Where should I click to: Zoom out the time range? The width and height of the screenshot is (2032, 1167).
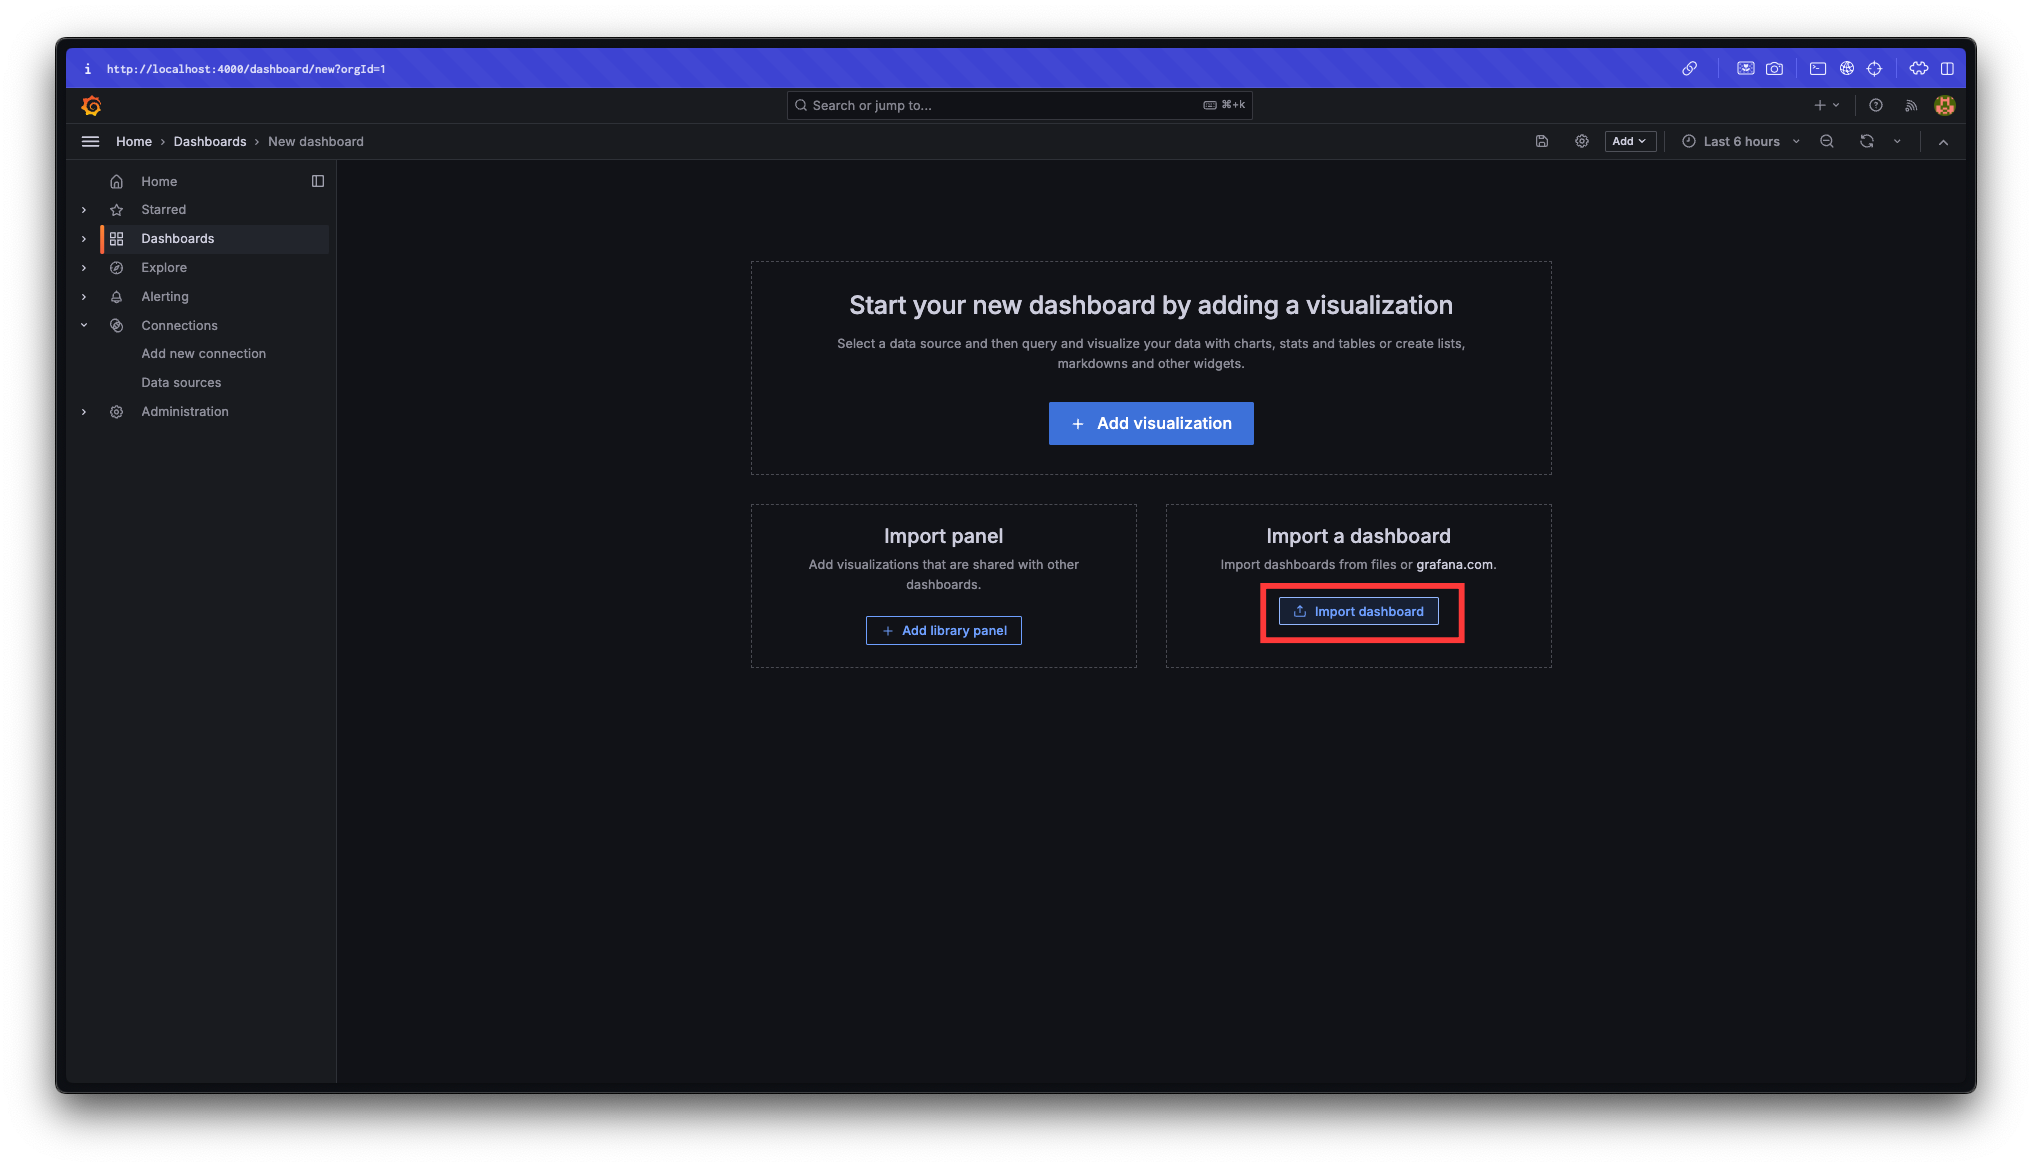point(1826,141)
